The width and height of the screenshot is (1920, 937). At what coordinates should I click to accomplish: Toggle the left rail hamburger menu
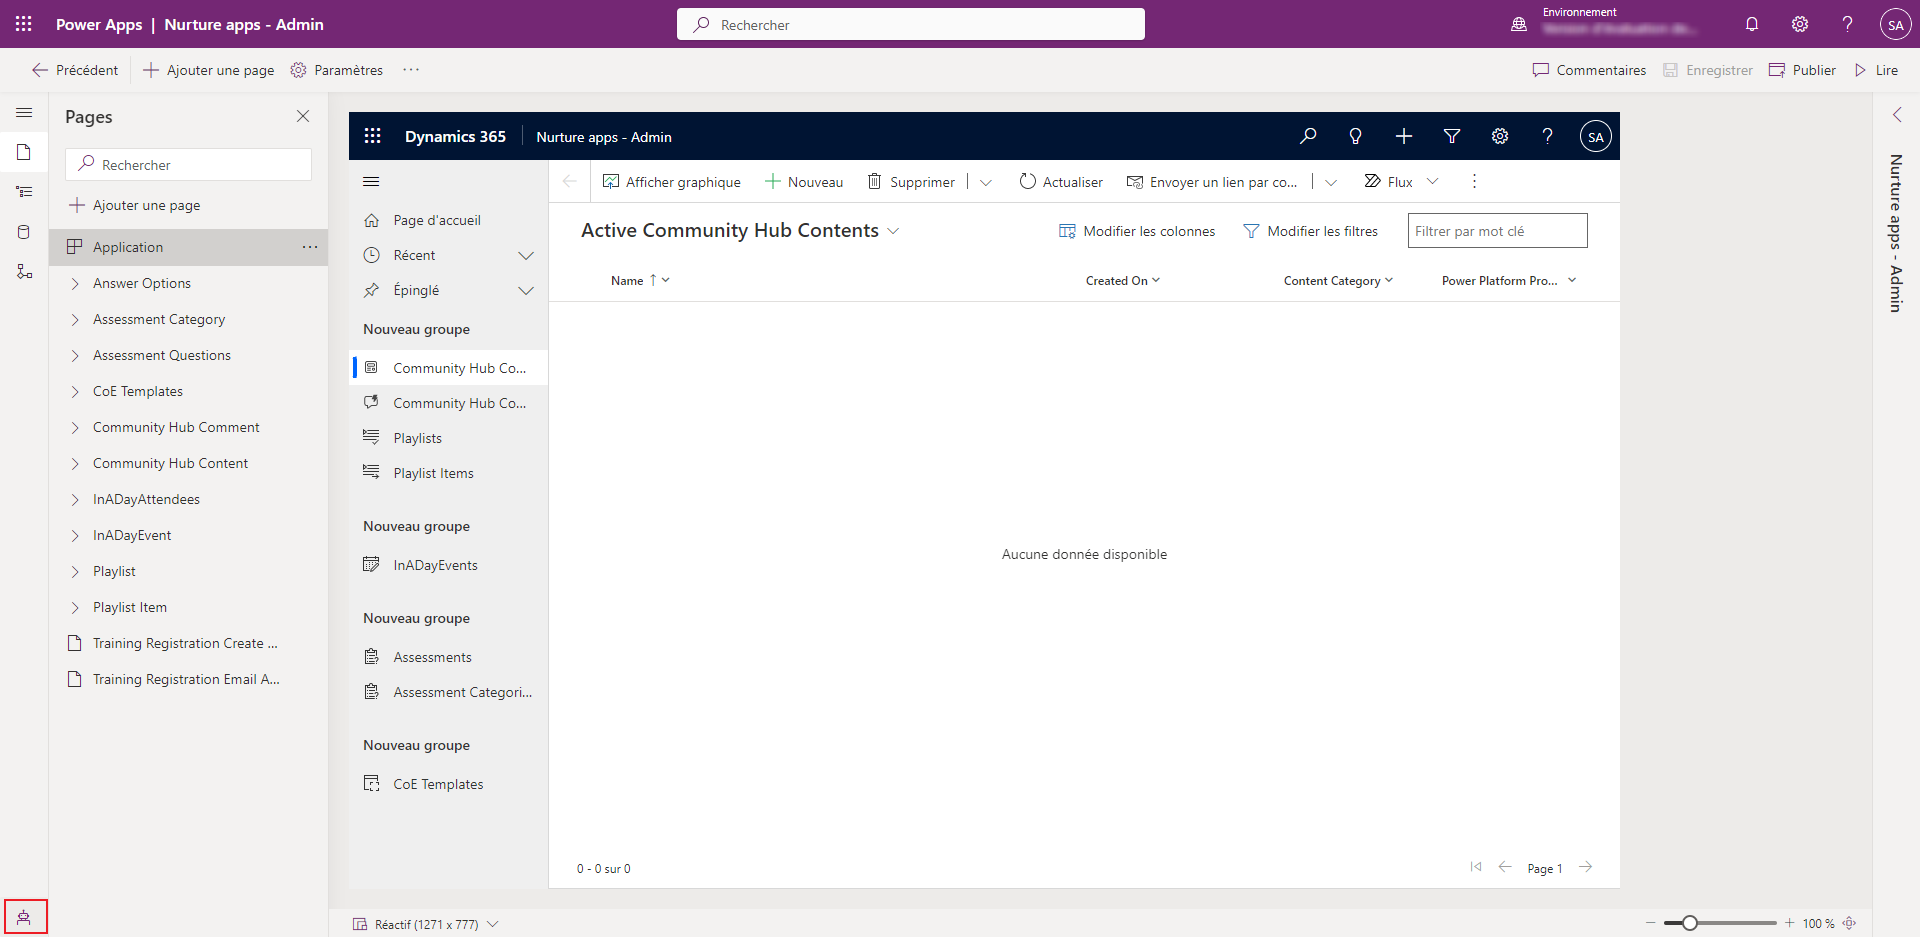(24, 113)
